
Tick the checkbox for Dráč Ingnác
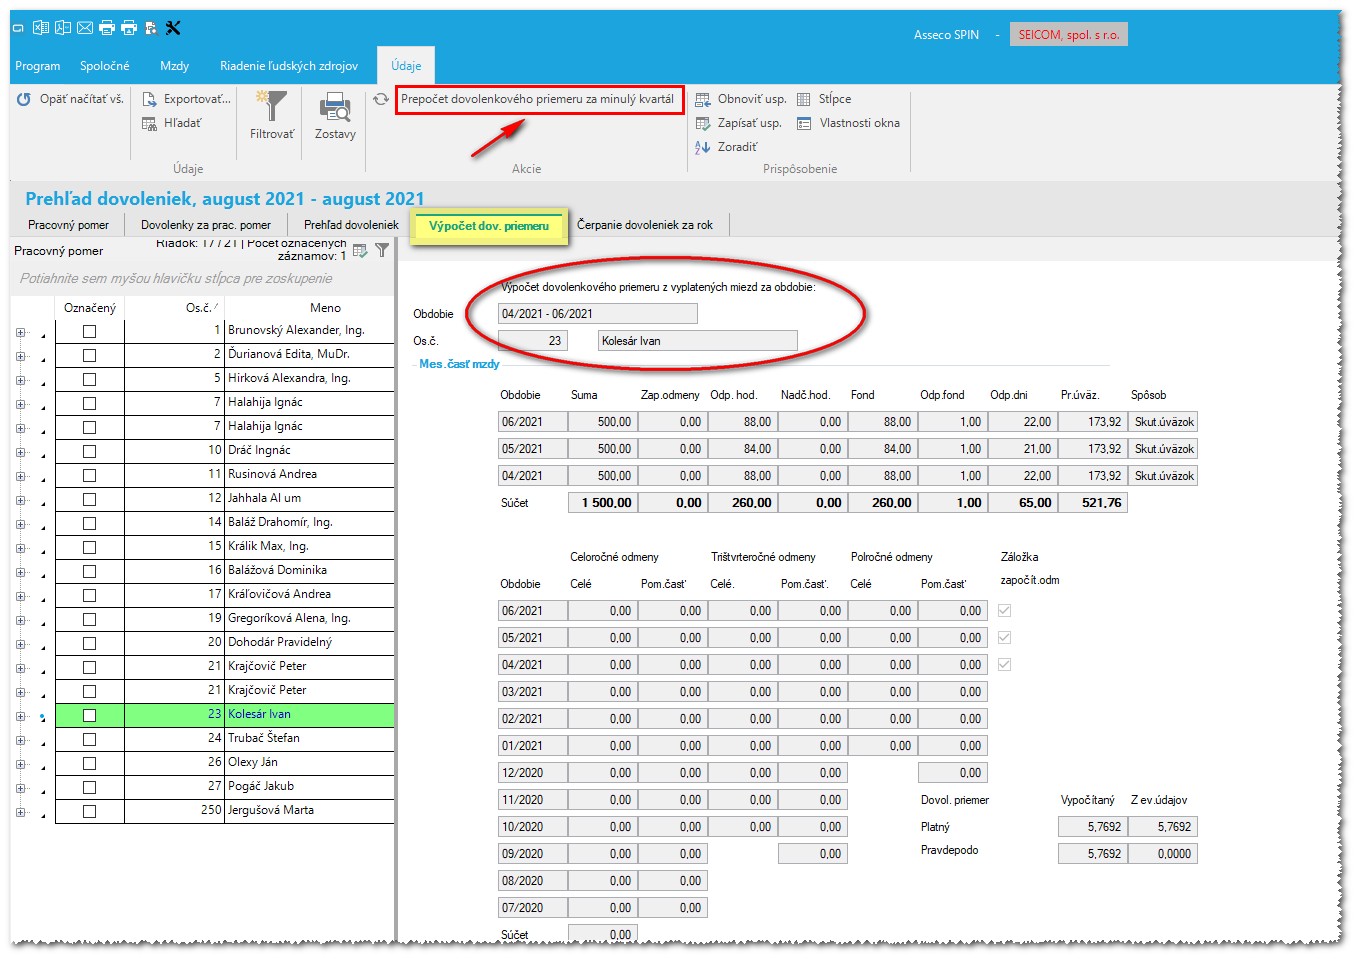tap(90, 451)
